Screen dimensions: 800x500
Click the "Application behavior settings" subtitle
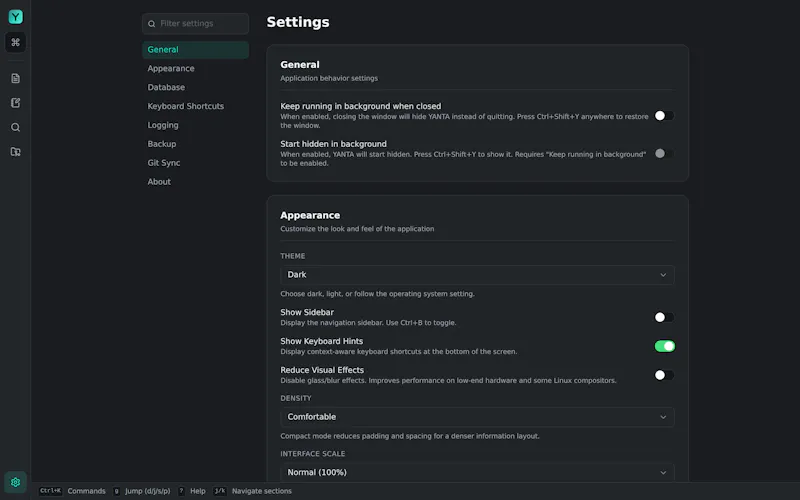[329, 78]
